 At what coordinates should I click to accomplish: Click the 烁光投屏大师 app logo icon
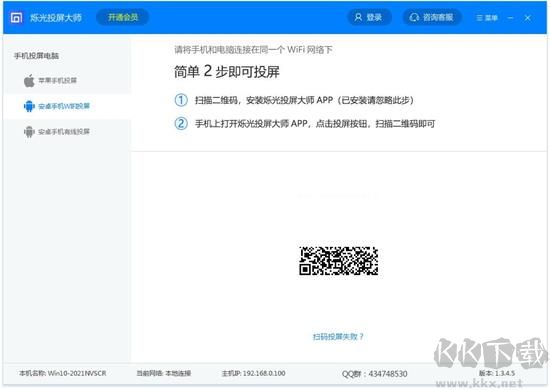click(x=16, y=18)
